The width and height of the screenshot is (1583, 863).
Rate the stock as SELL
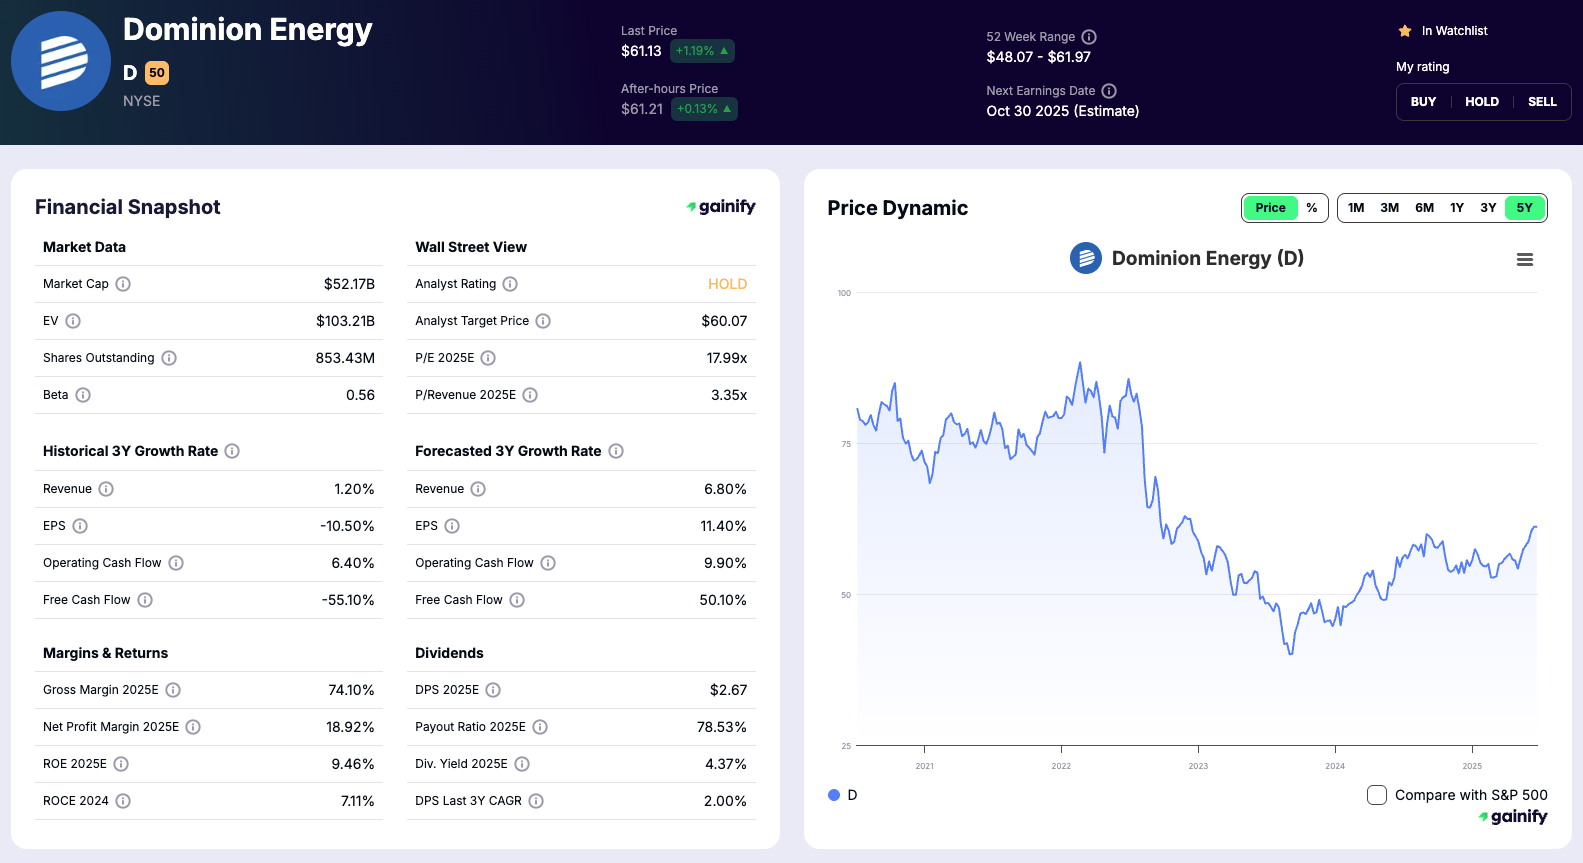click(1542, 102)
